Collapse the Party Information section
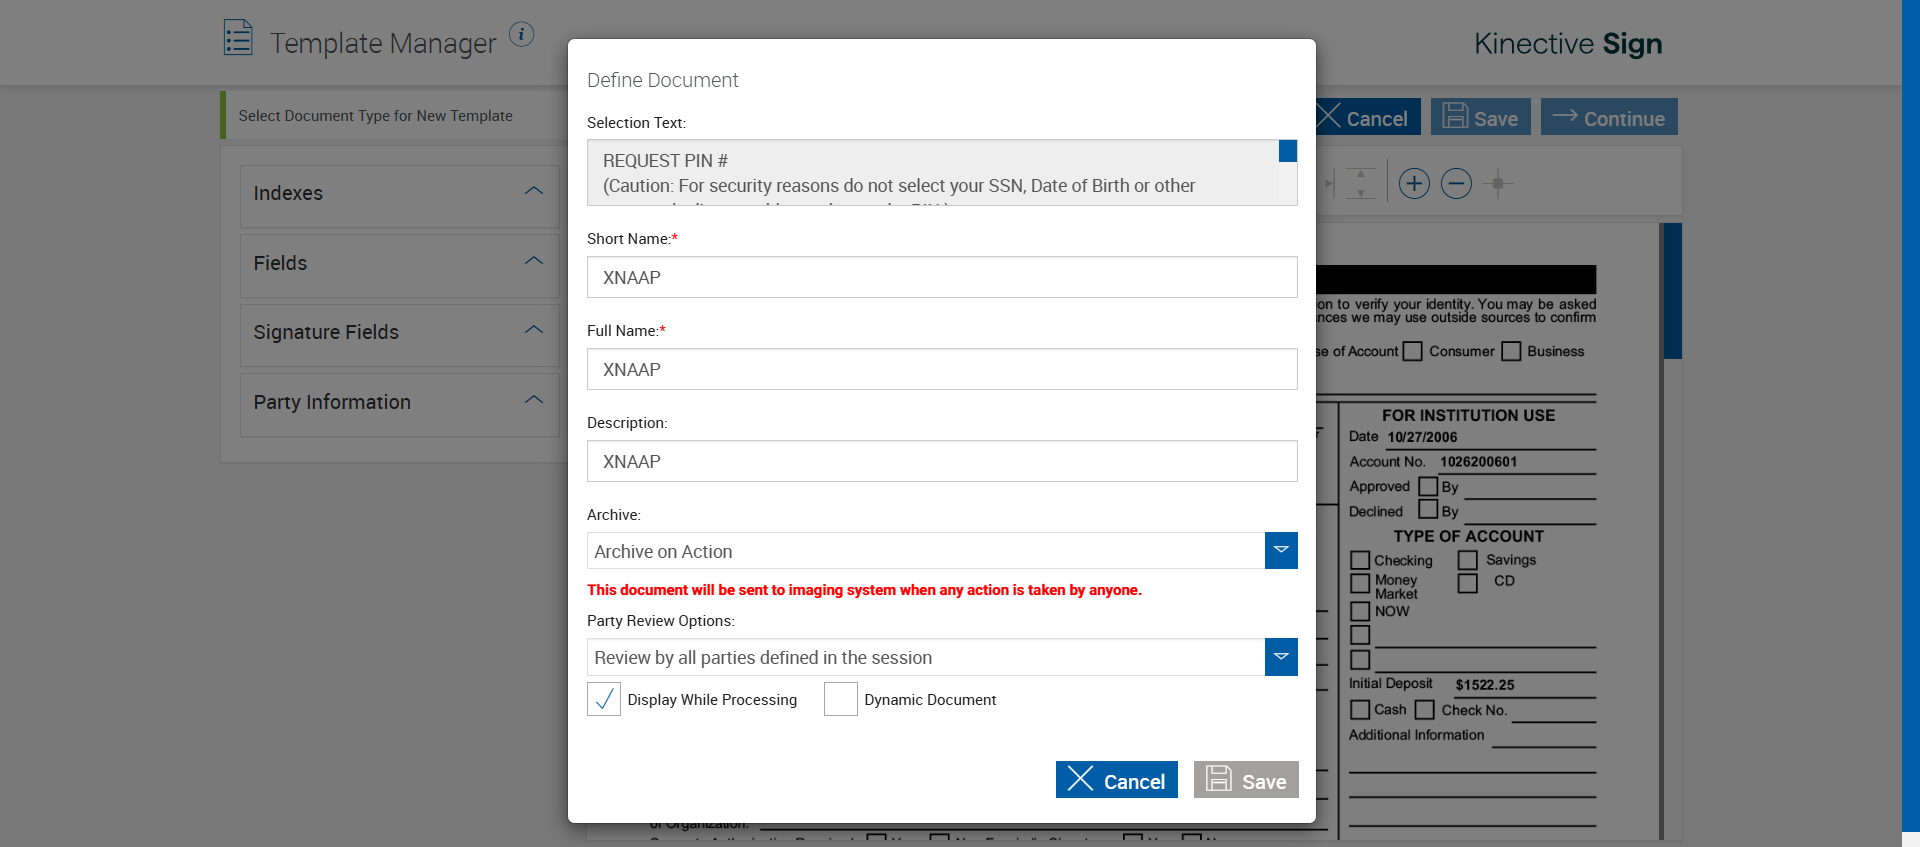The width and height of the screenshot is (1920, 847). pos(534,400)
